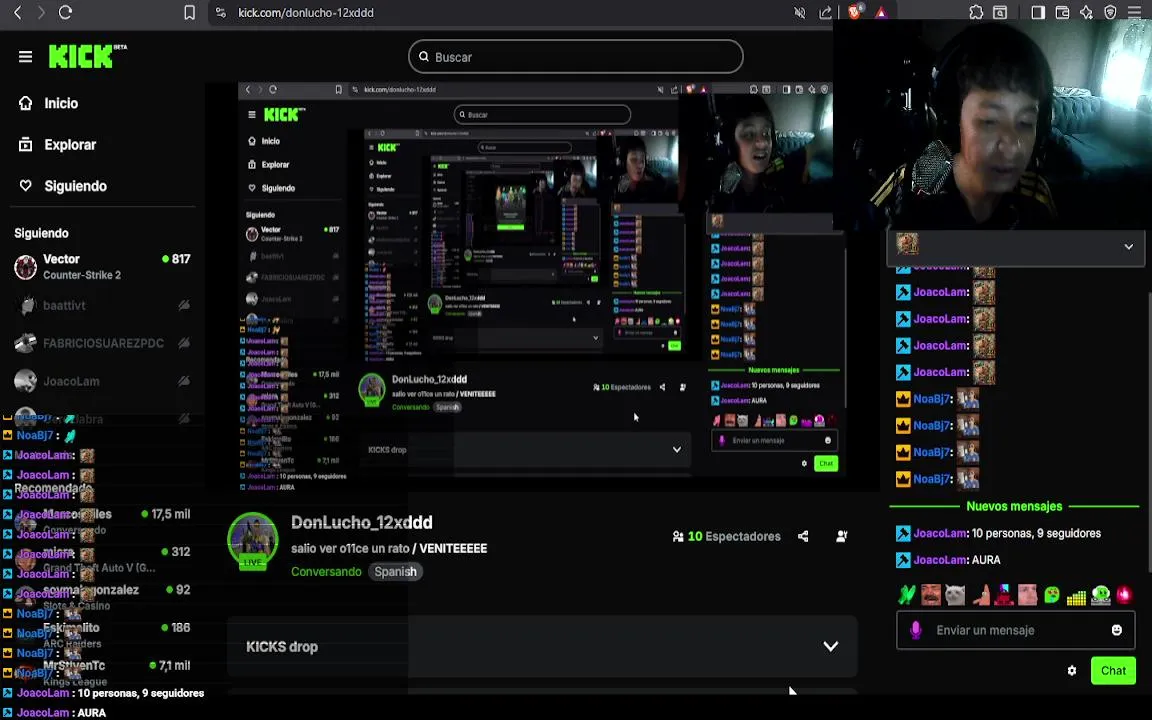Insert the white cat emote
Image resolution: width=1152 pixels, height=720 pixels.
coord(955,594)
